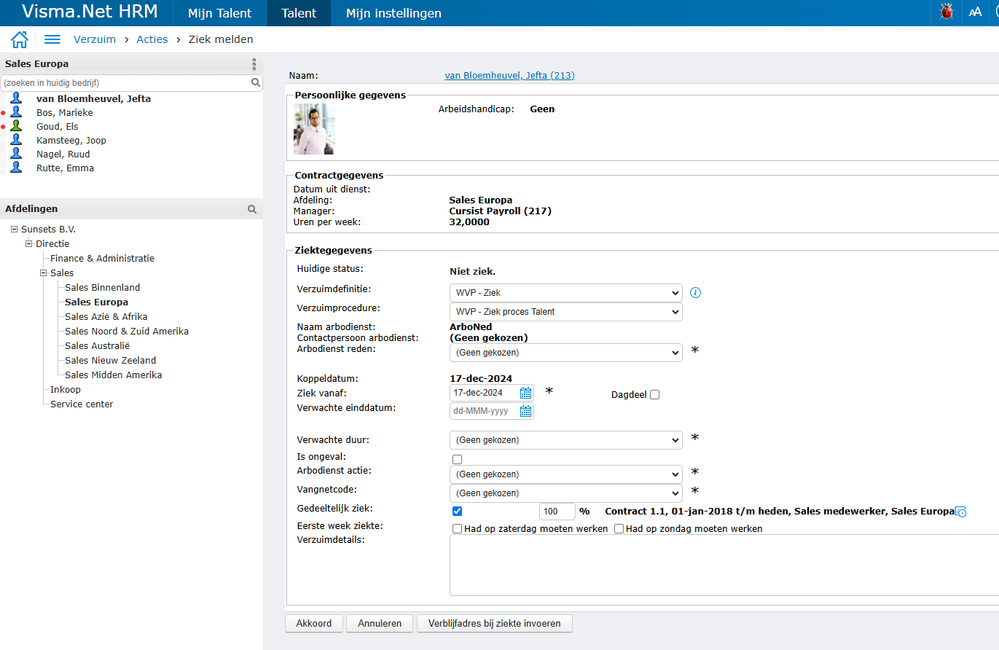Screen dimensions: 999x650
Task: Switch to Mijn Talent tab
Action: [220, 13]
